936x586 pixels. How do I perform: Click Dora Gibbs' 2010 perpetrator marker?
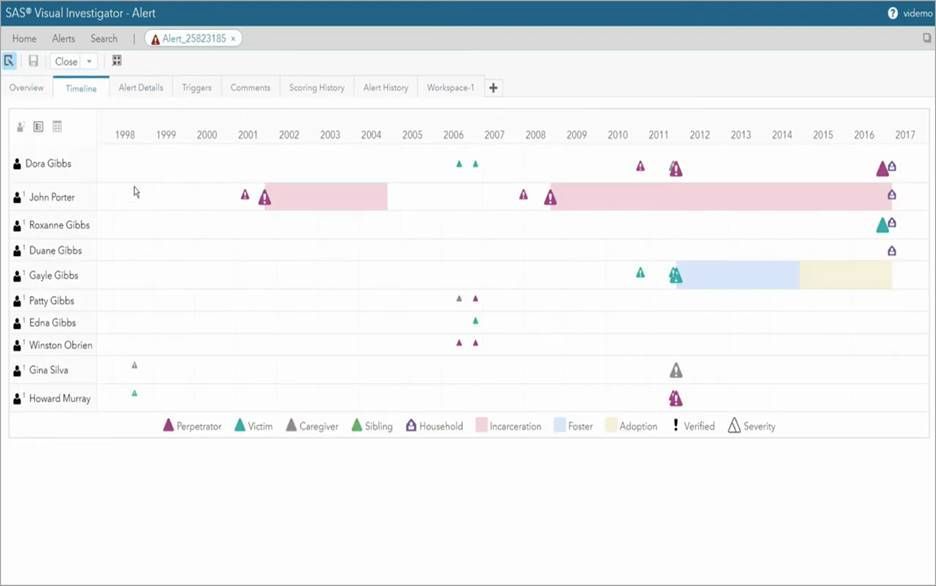point(641,166)
